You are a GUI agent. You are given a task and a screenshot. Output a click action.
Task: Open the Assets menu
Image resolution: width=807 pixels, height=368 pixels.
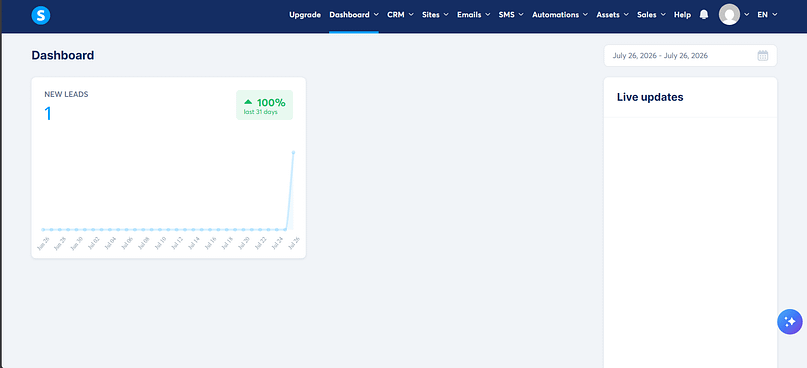click(x=612, y=15)
